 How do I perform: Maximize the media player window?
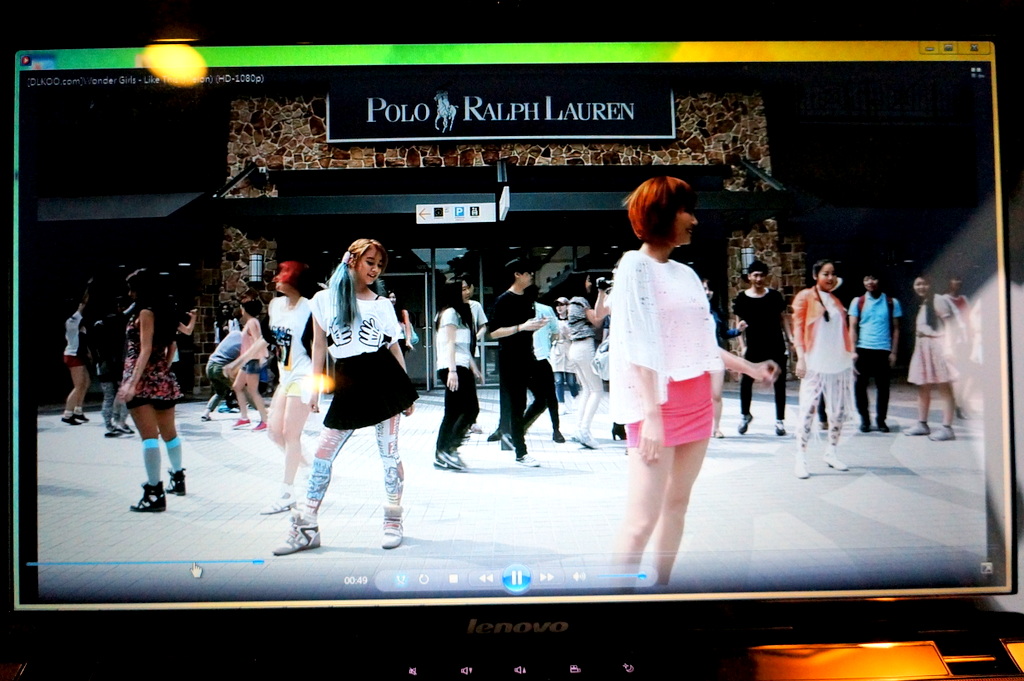[948, 47]
